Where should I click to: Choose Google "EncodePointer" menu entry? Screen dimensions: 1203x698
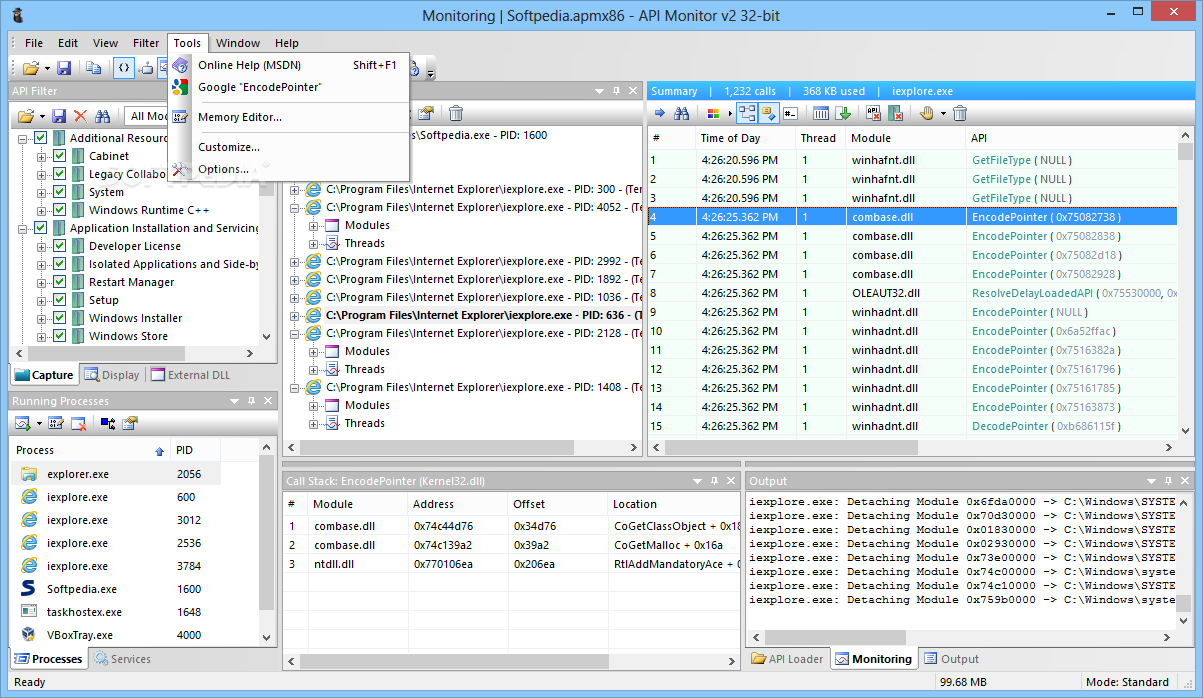click(289, 87)
